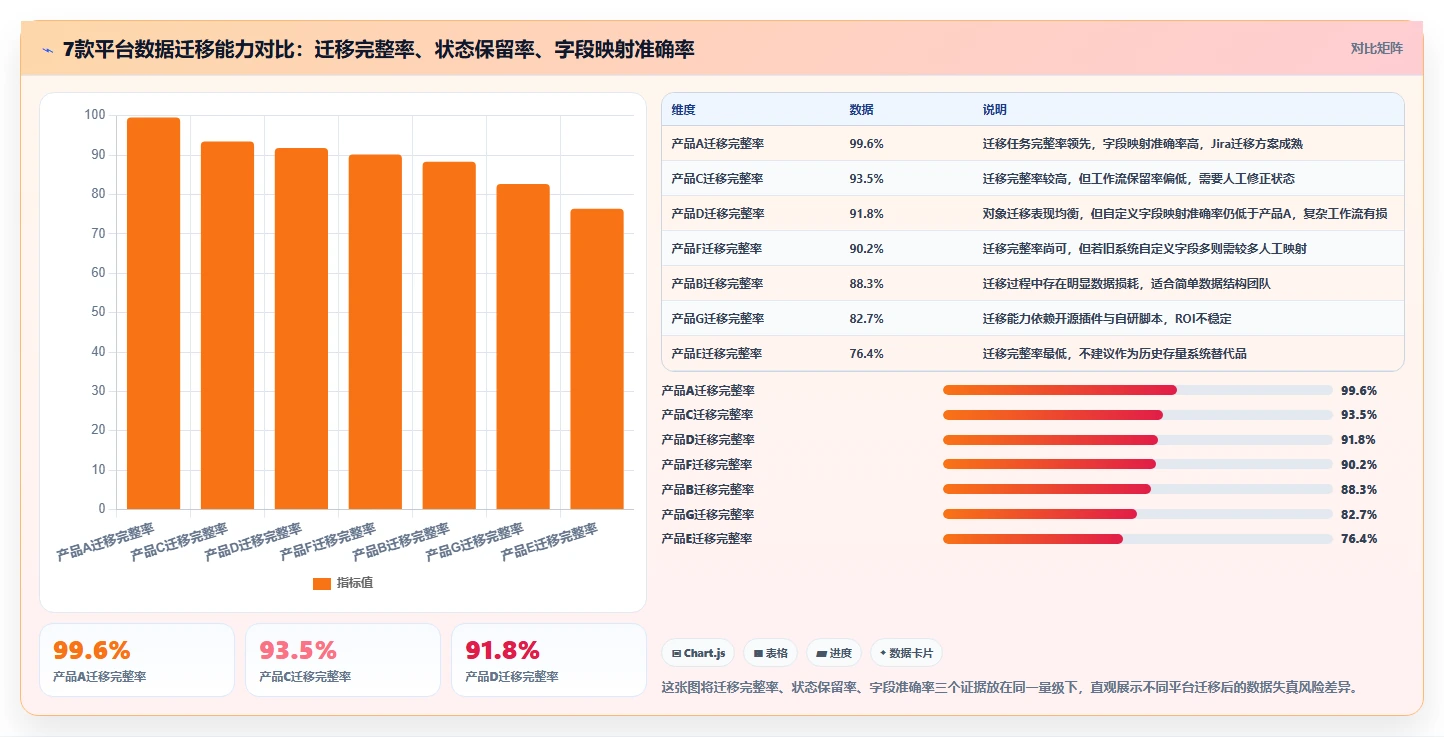Click the 产品B progress bar
The height and width of the screenshot is (737, 1444).
(x=1137, y=489)
